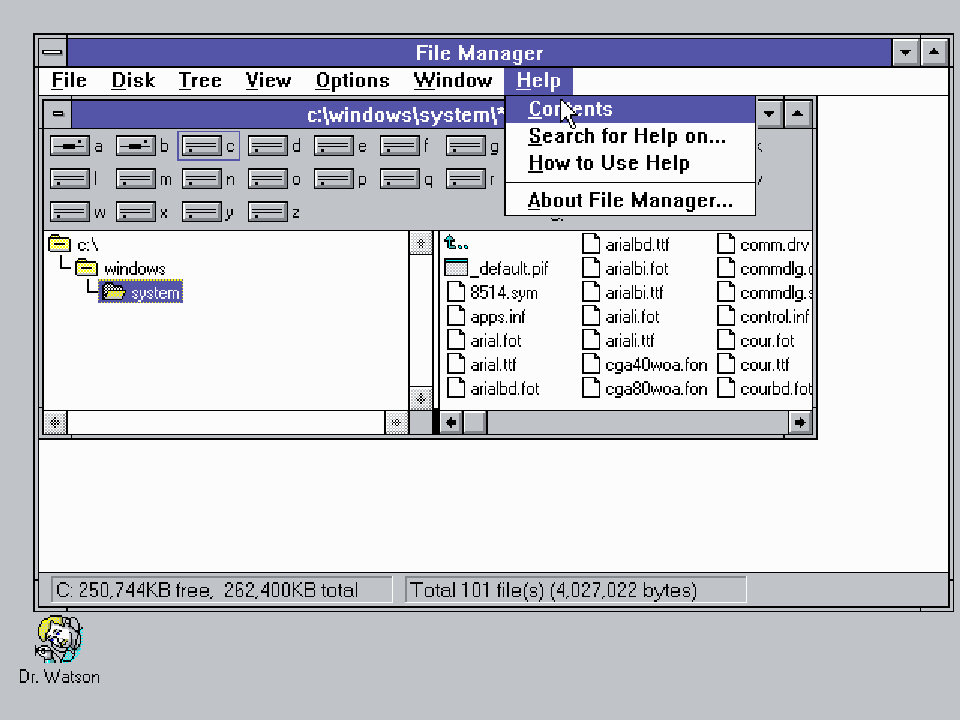The width and height of the screenshot is (960, 720).
Task: Click tree pane horizontal scroll right arrow
Action: 396,422
